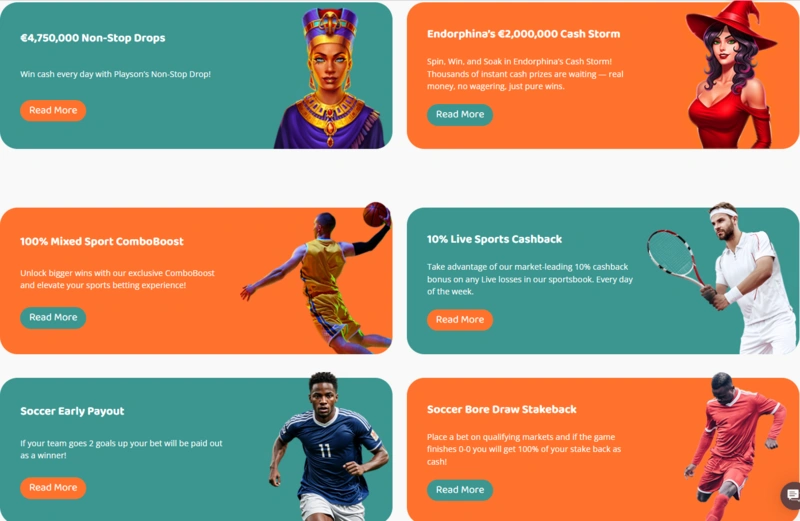Click the Playson Non-Stop Drop description text

pos(116,74)
